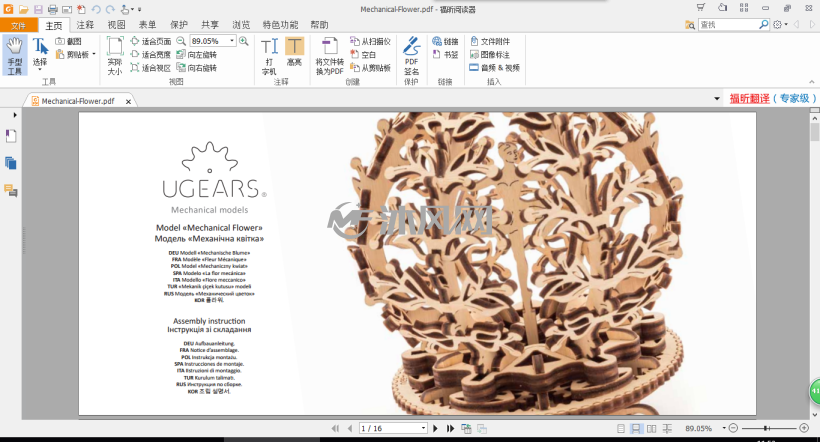Switch to Comment (注释) tab
The height and width of the screenshot is (442, 820).
(85, 25)
